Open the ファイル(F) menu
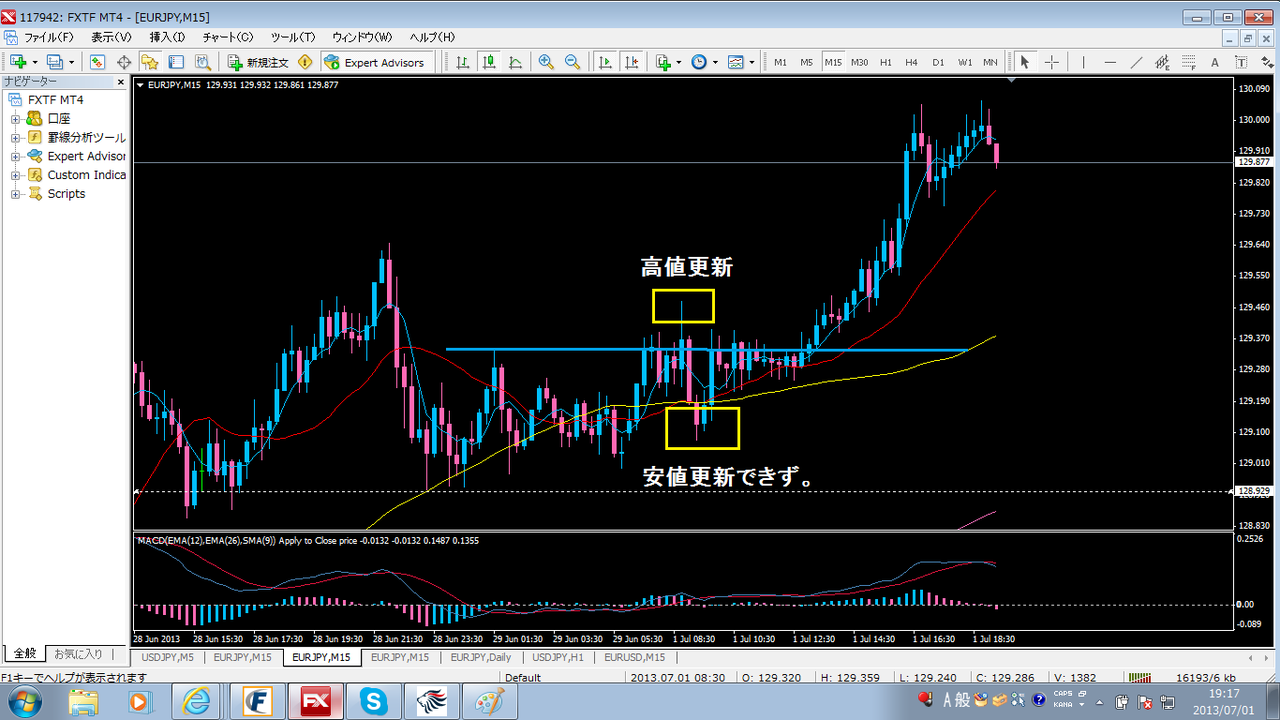 pos(49,37)
